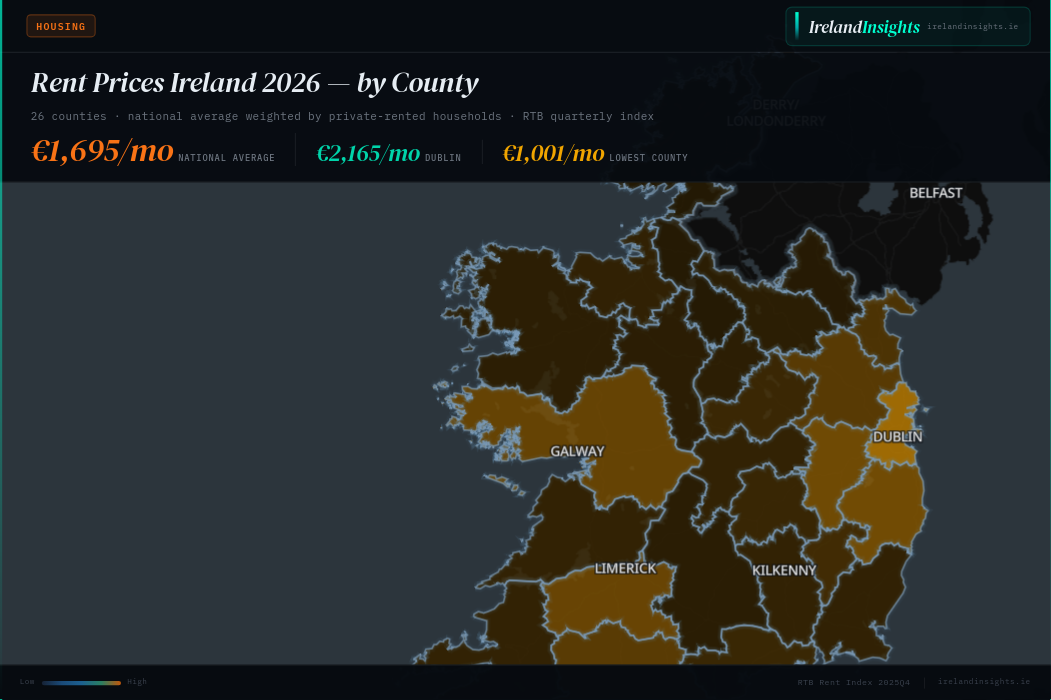Image resolution: width=1051 pixels, height=700 pixels.
Task: Select the LIMERICK map label
Action: point(625,569)
